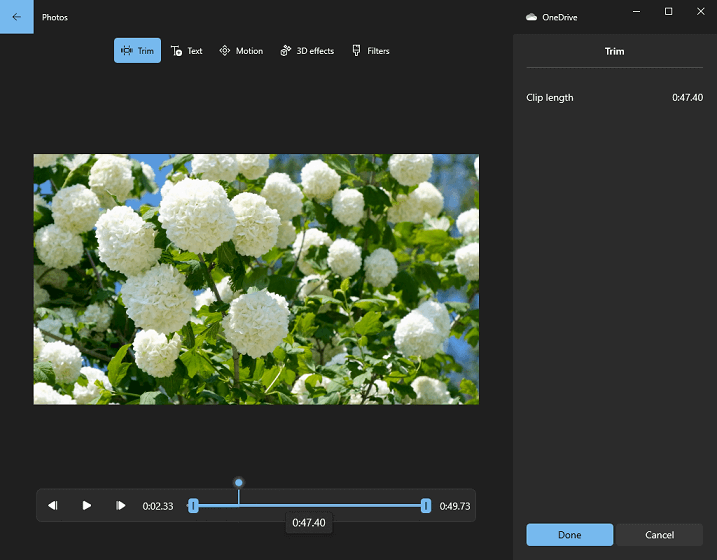
Task: Click the OneDrive cloud icon
Action: [x=531, y=17]
